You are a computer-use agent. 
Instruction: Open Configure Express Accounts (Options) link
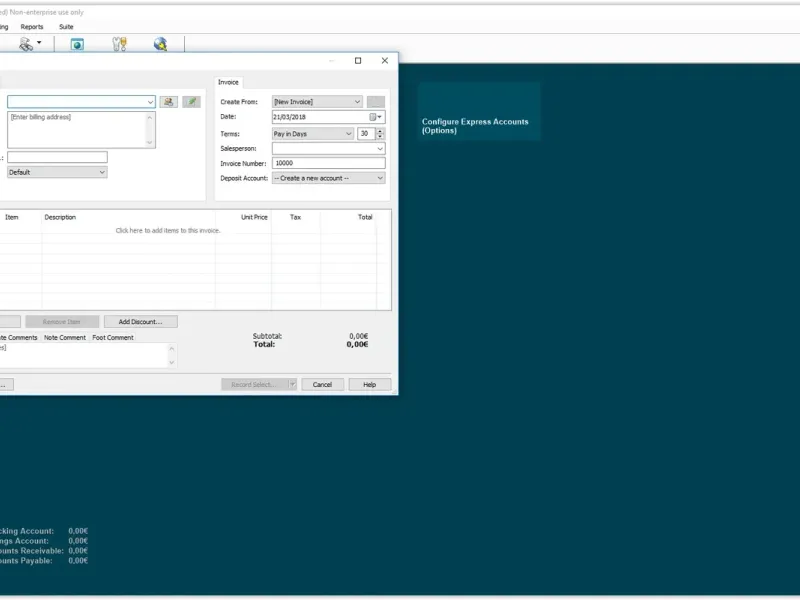point(475,126)
